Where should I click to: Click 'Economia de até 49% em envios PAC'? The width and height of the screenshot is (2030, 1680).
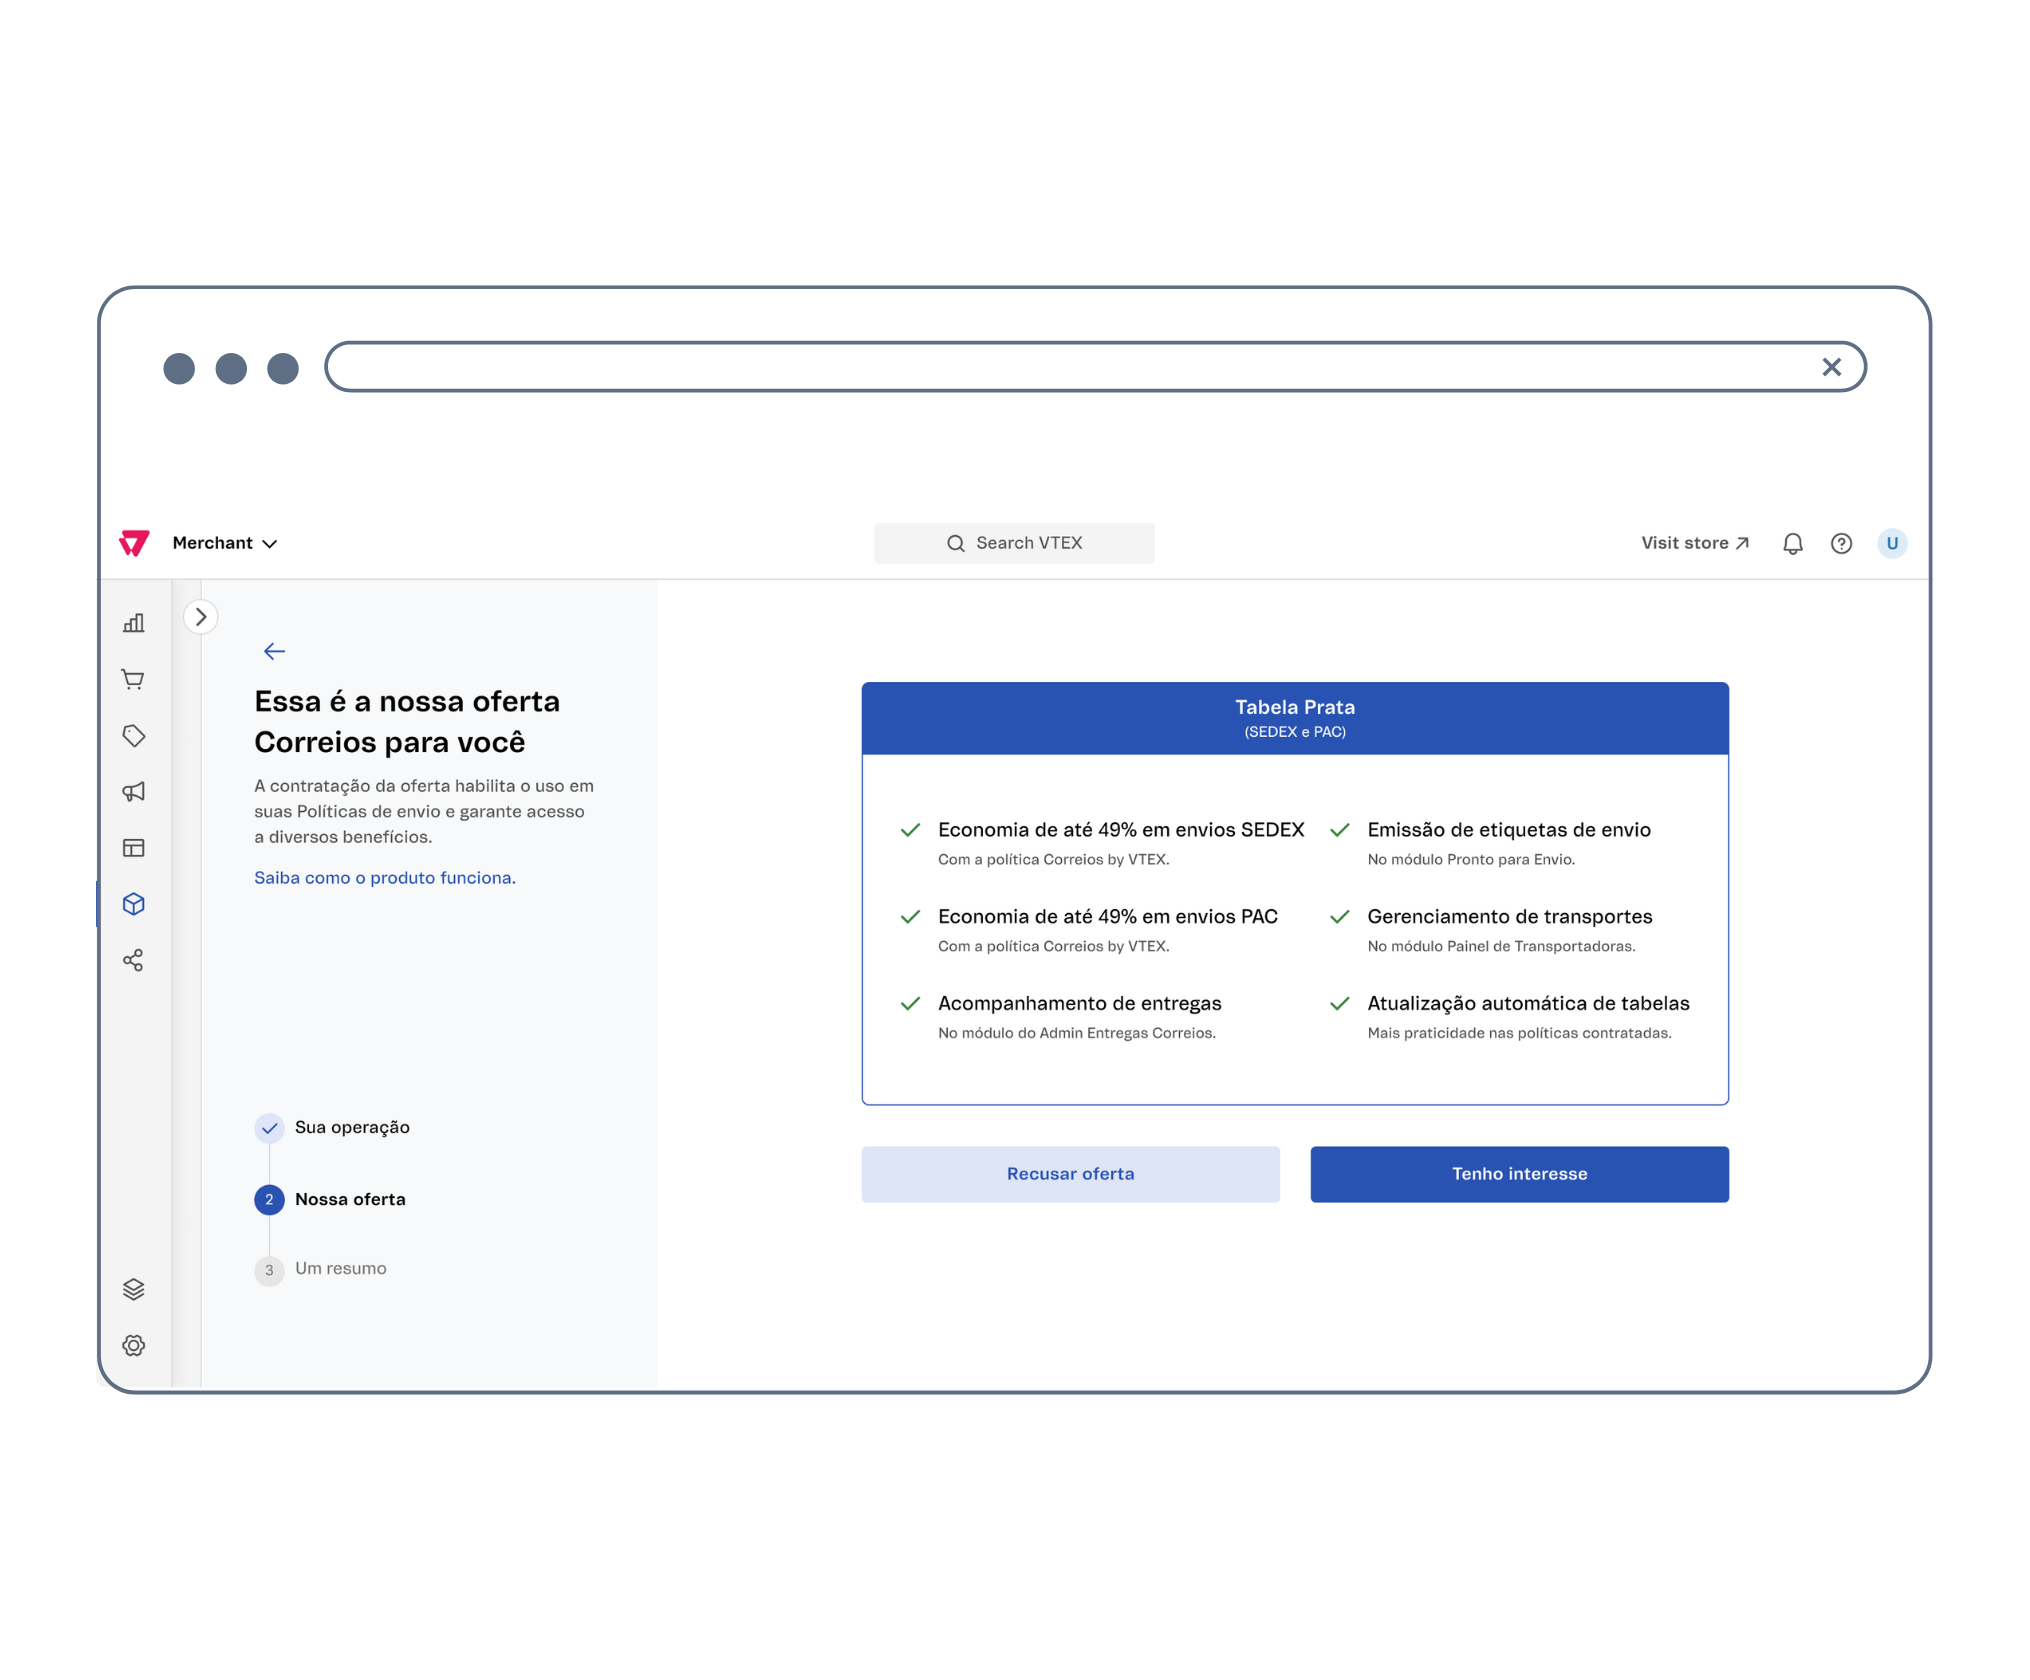(x=1107, y=917)
